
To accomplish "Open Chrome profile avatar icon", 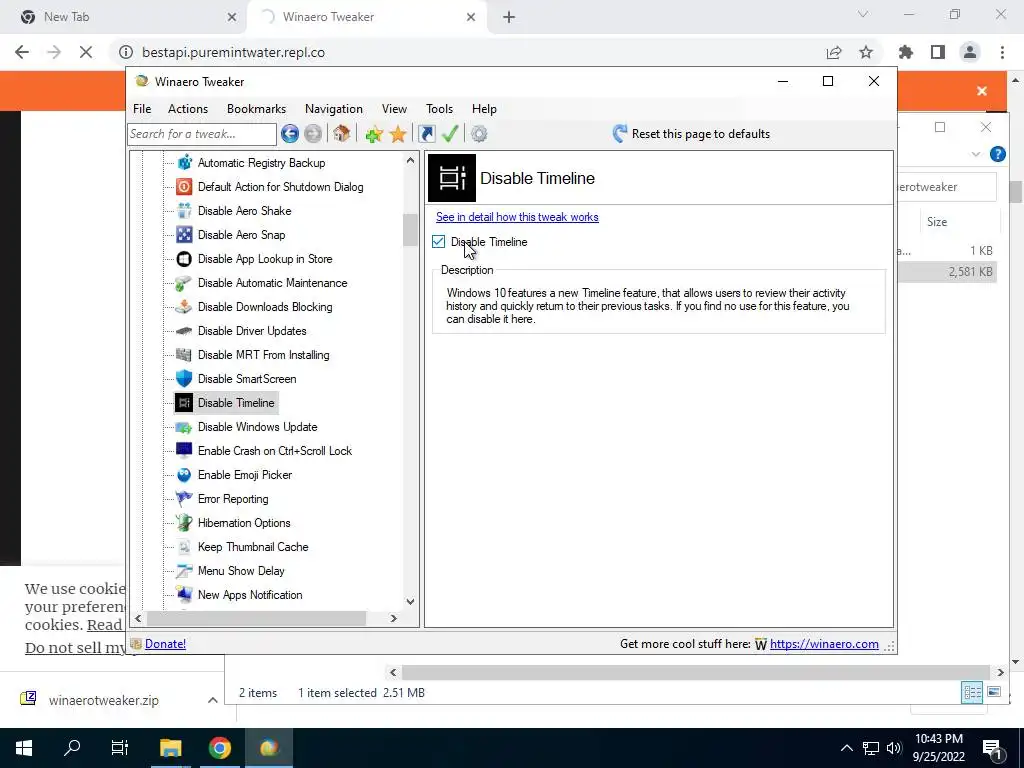I will click(x=970, y=52).
